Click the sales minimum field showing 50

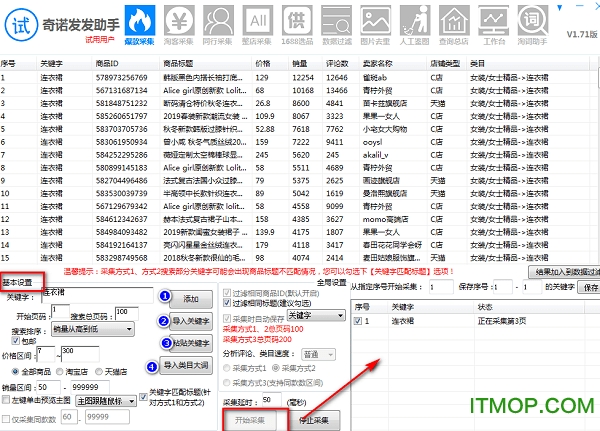coord(49,387)
